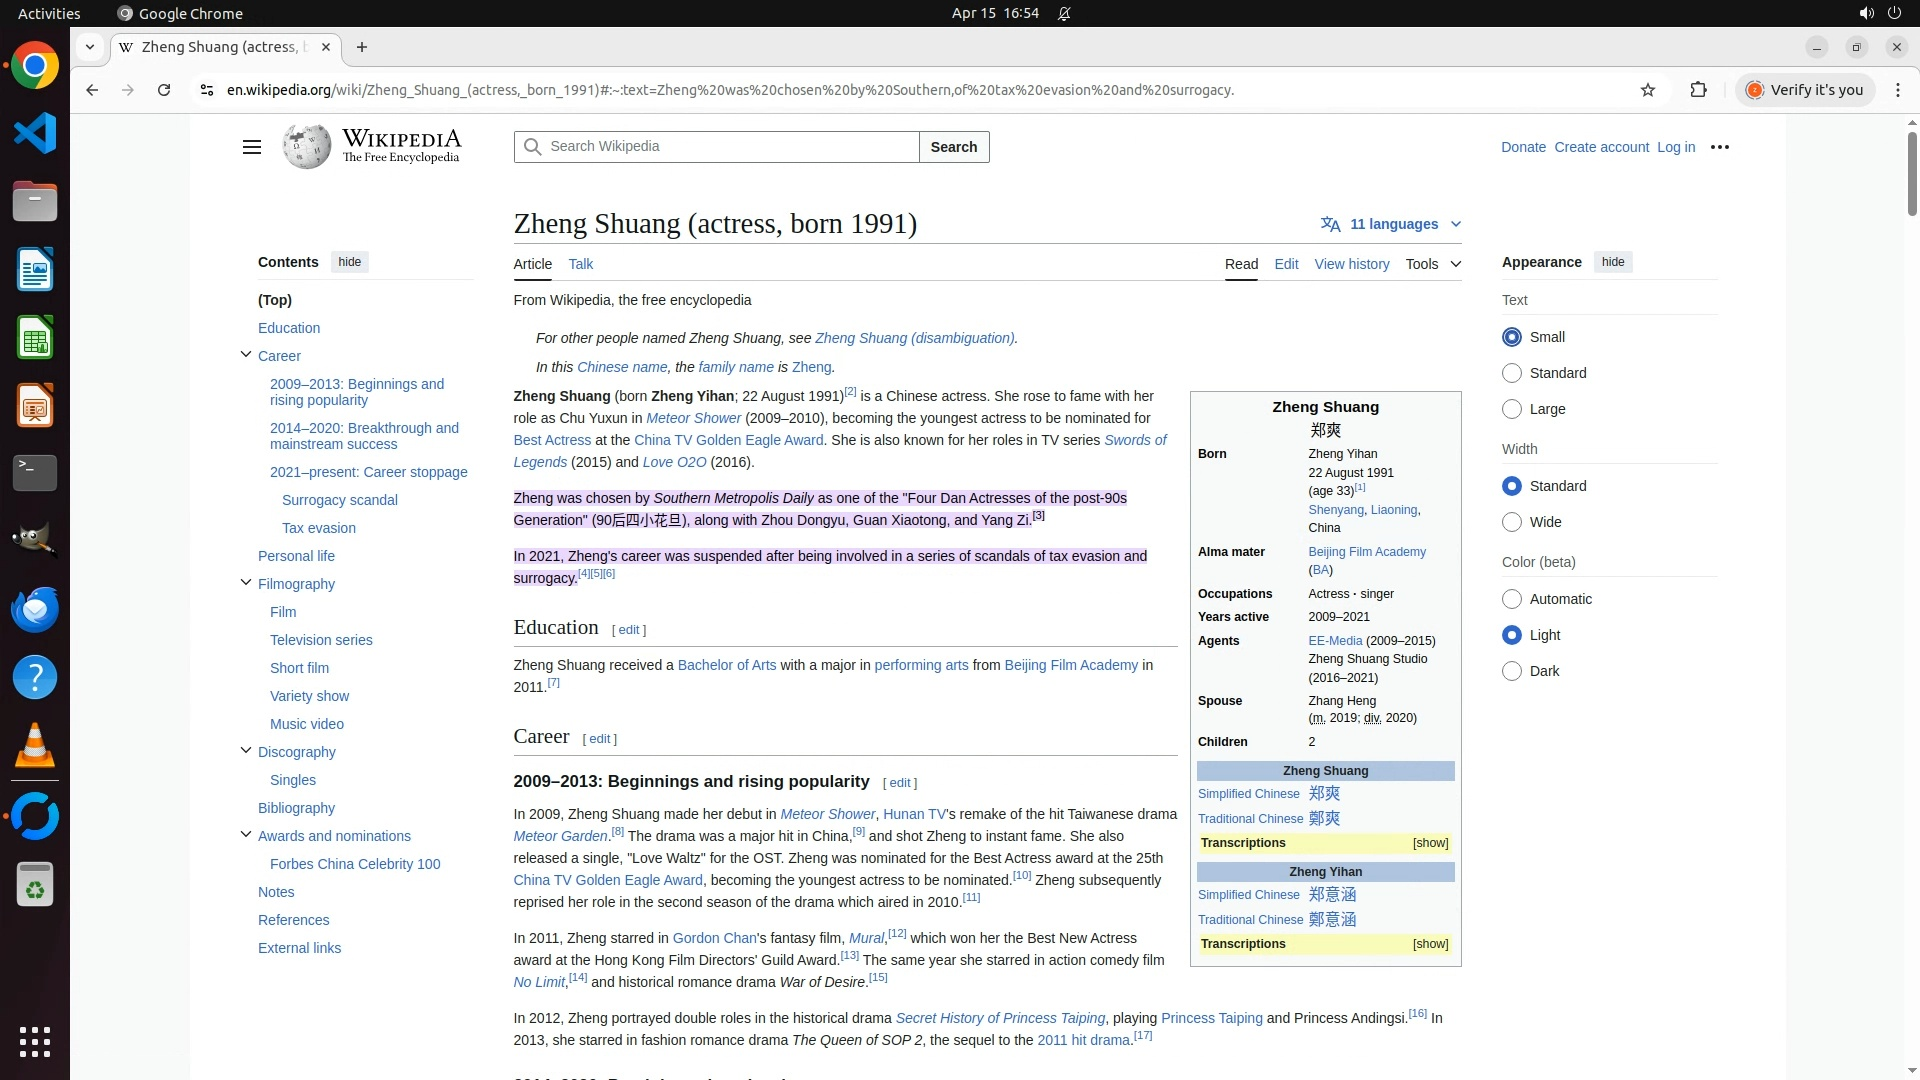
Task: Bookmark this page with the star icon
Action: [1648, 90]
